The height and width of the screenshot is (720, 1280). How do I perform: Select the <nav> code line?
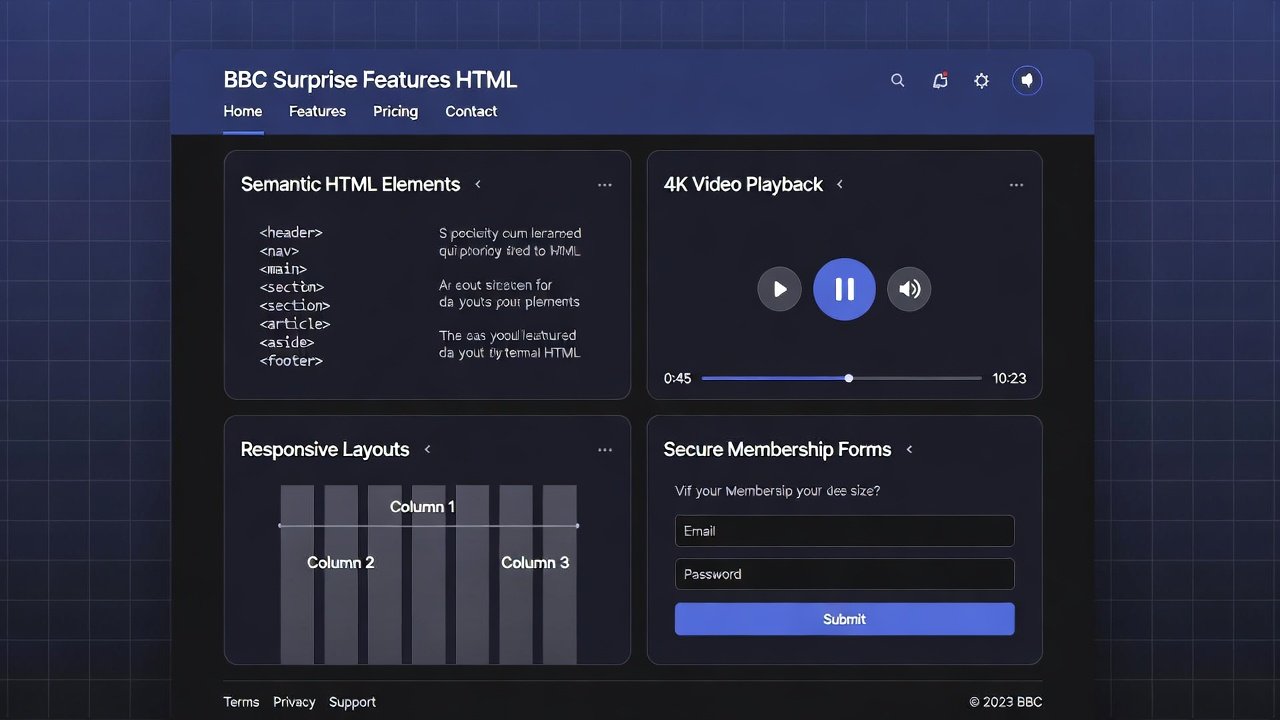pos(279,251)
